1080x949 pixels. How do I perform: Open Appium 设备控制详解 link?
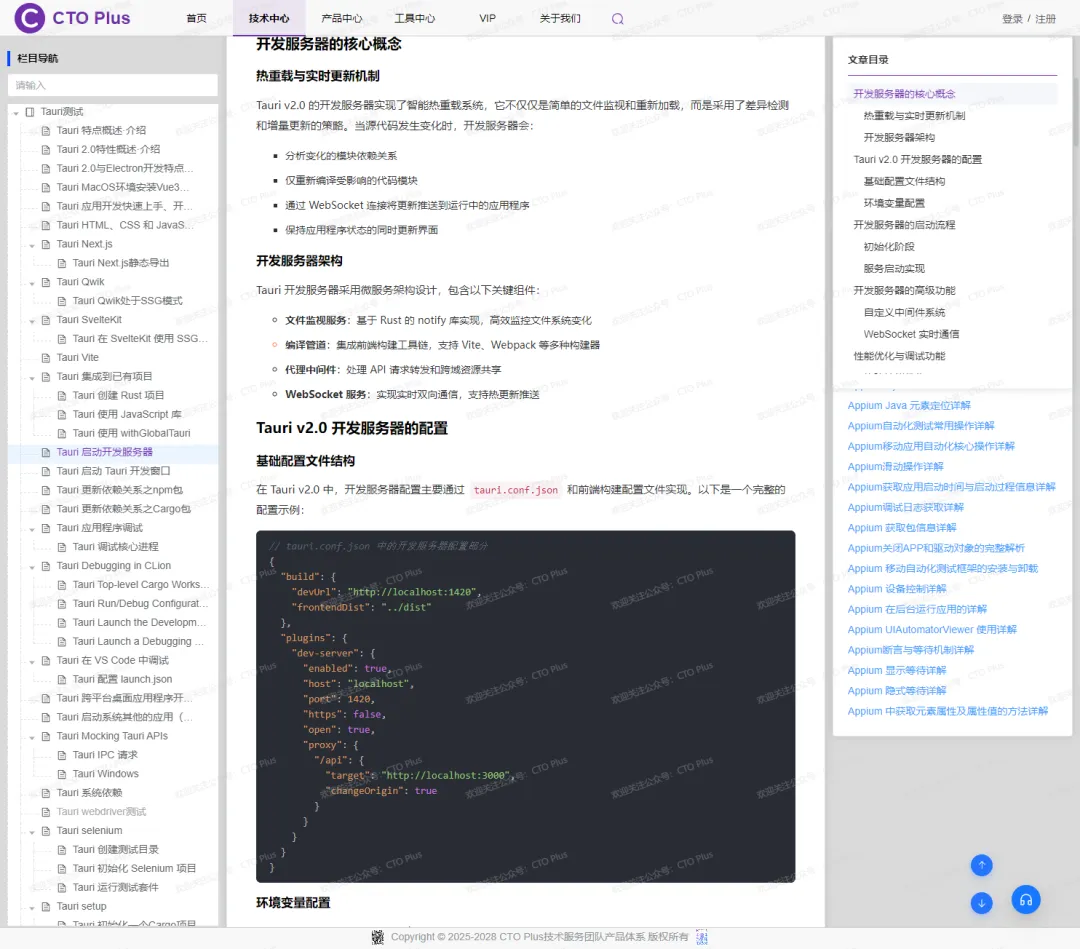(897, 589)
